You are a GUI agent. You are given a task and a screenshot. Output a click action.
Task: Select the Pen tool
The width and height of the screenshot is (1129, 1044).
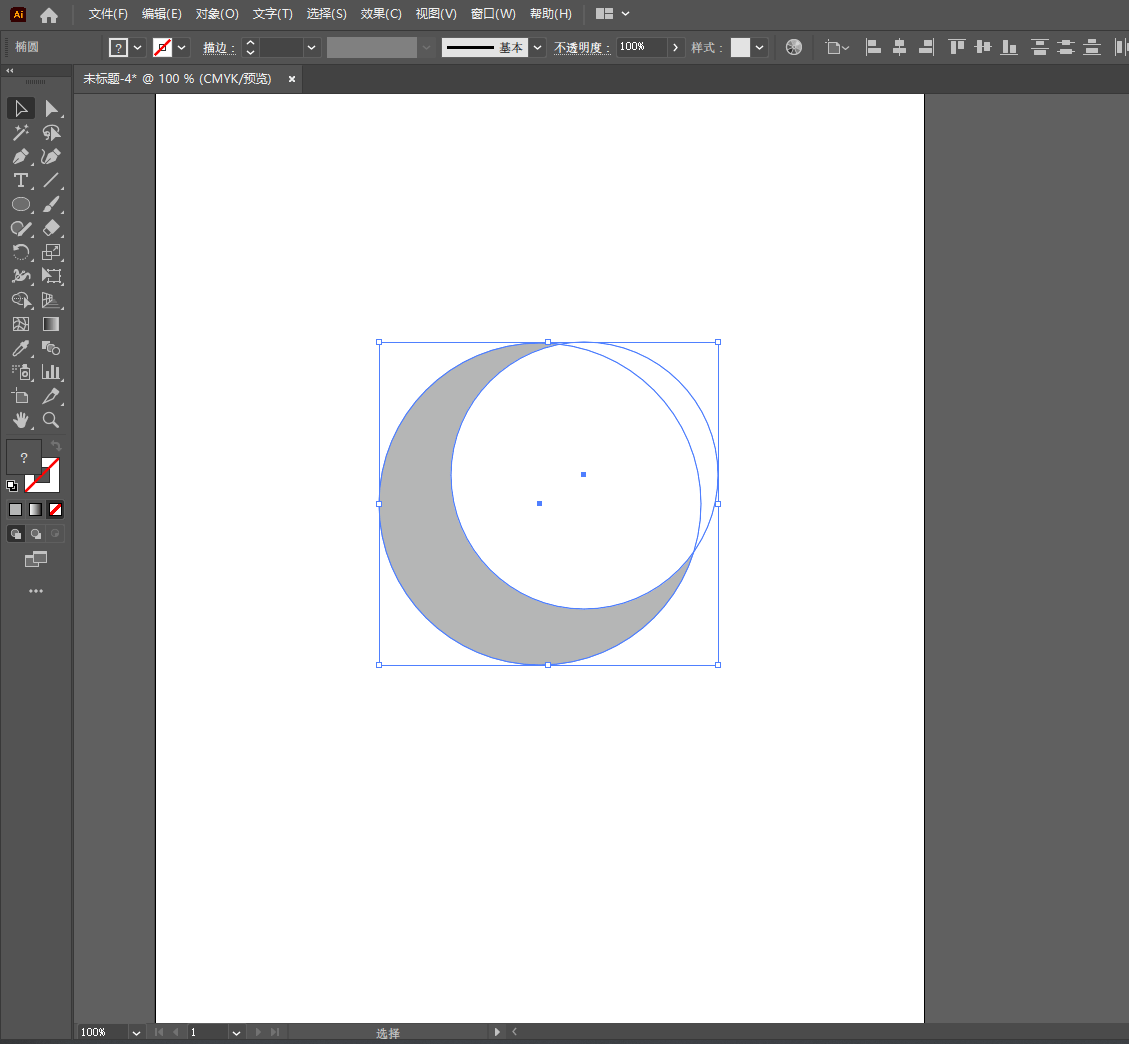(21, 156)
